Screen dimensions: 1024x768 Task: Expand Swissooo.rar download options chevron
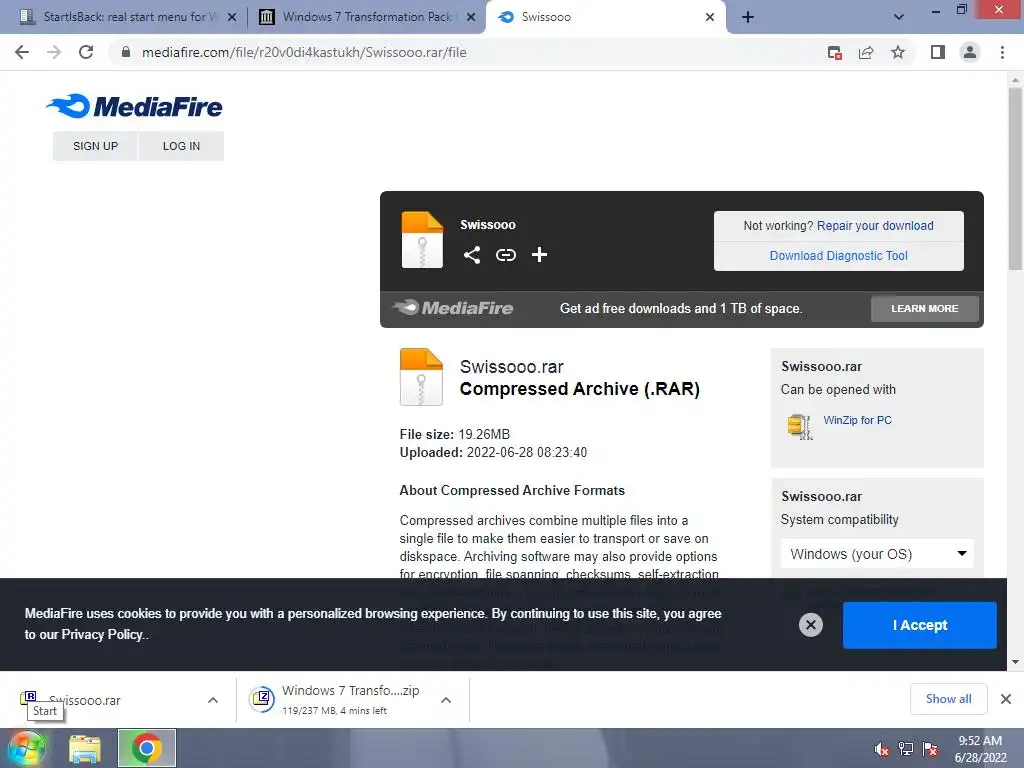213,700
